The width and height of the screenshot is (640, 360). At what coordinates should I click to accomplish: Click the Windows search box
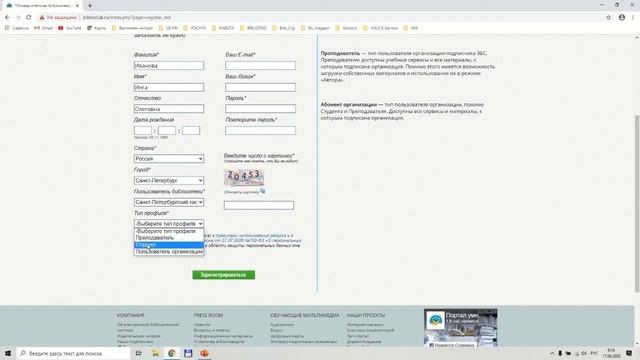pos(73,353)
